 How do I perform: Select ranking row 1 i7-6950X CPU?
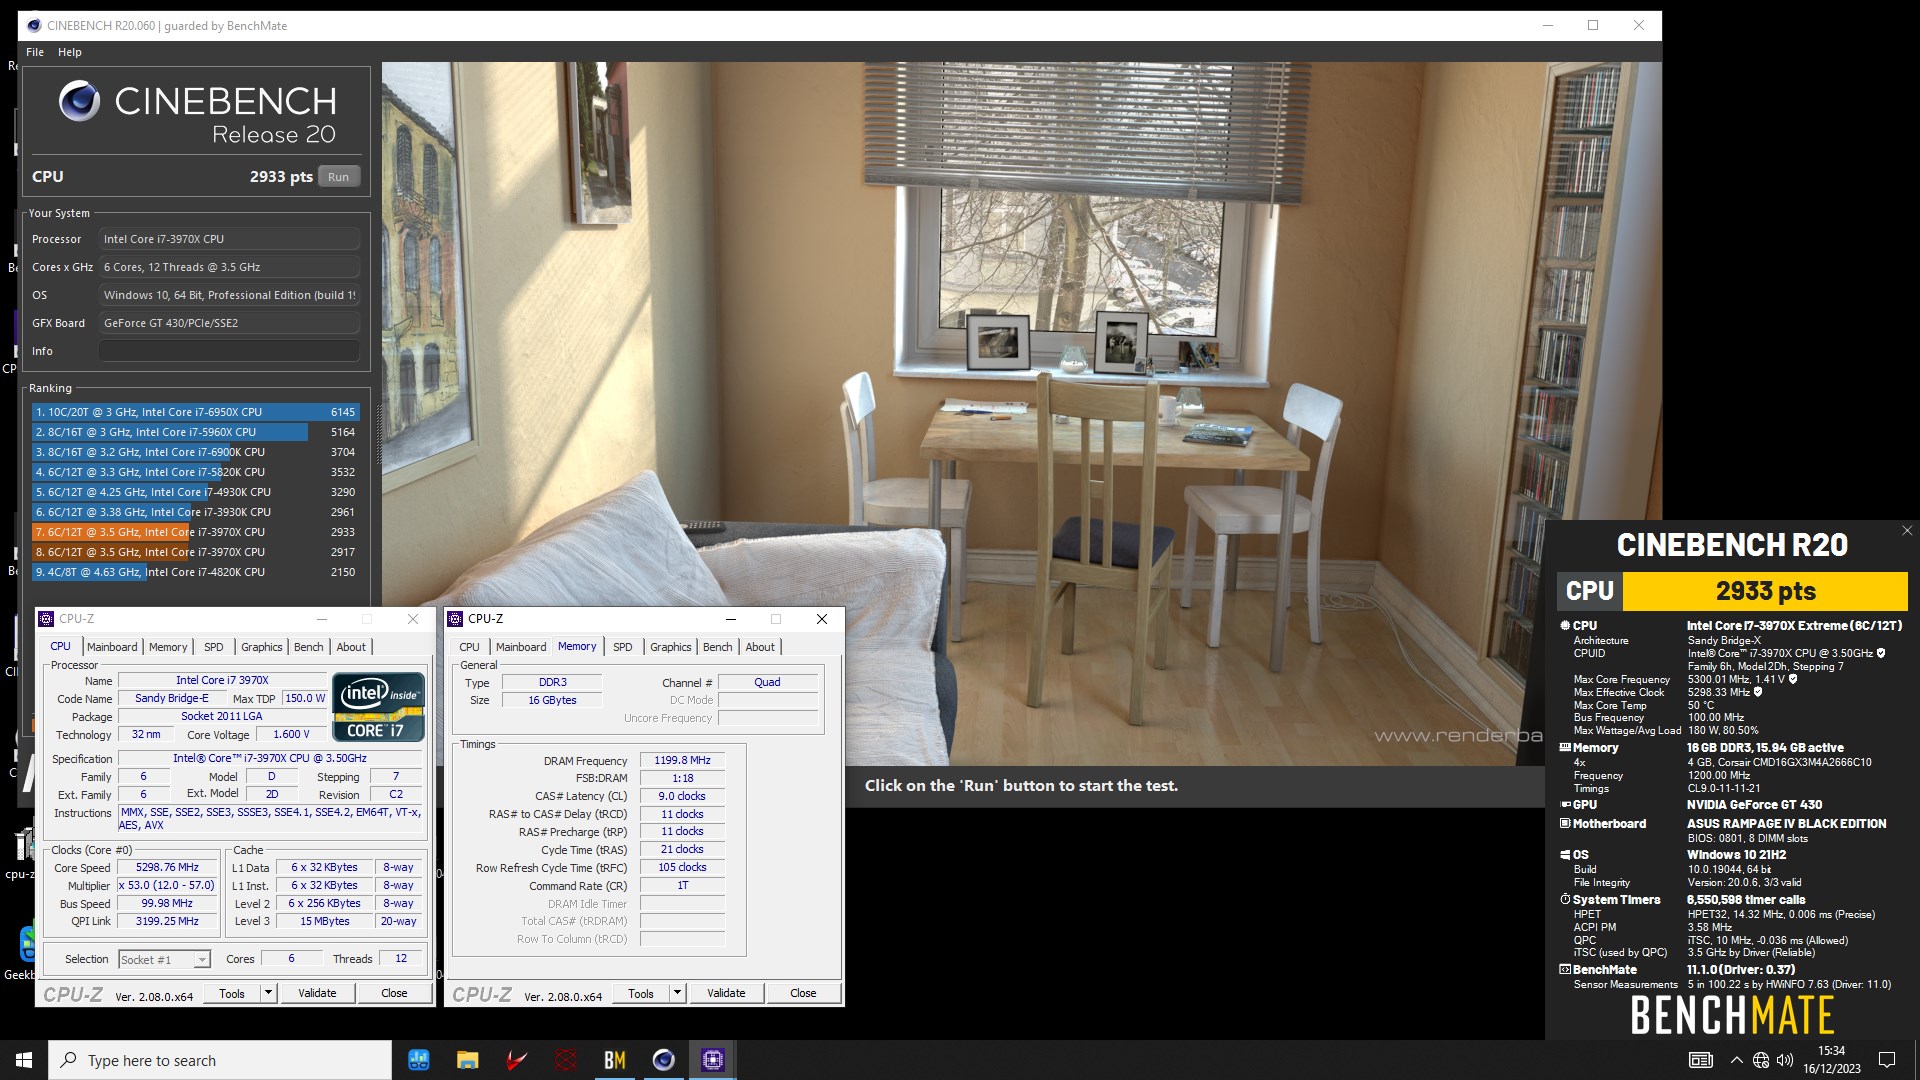[x=196, y=412]
